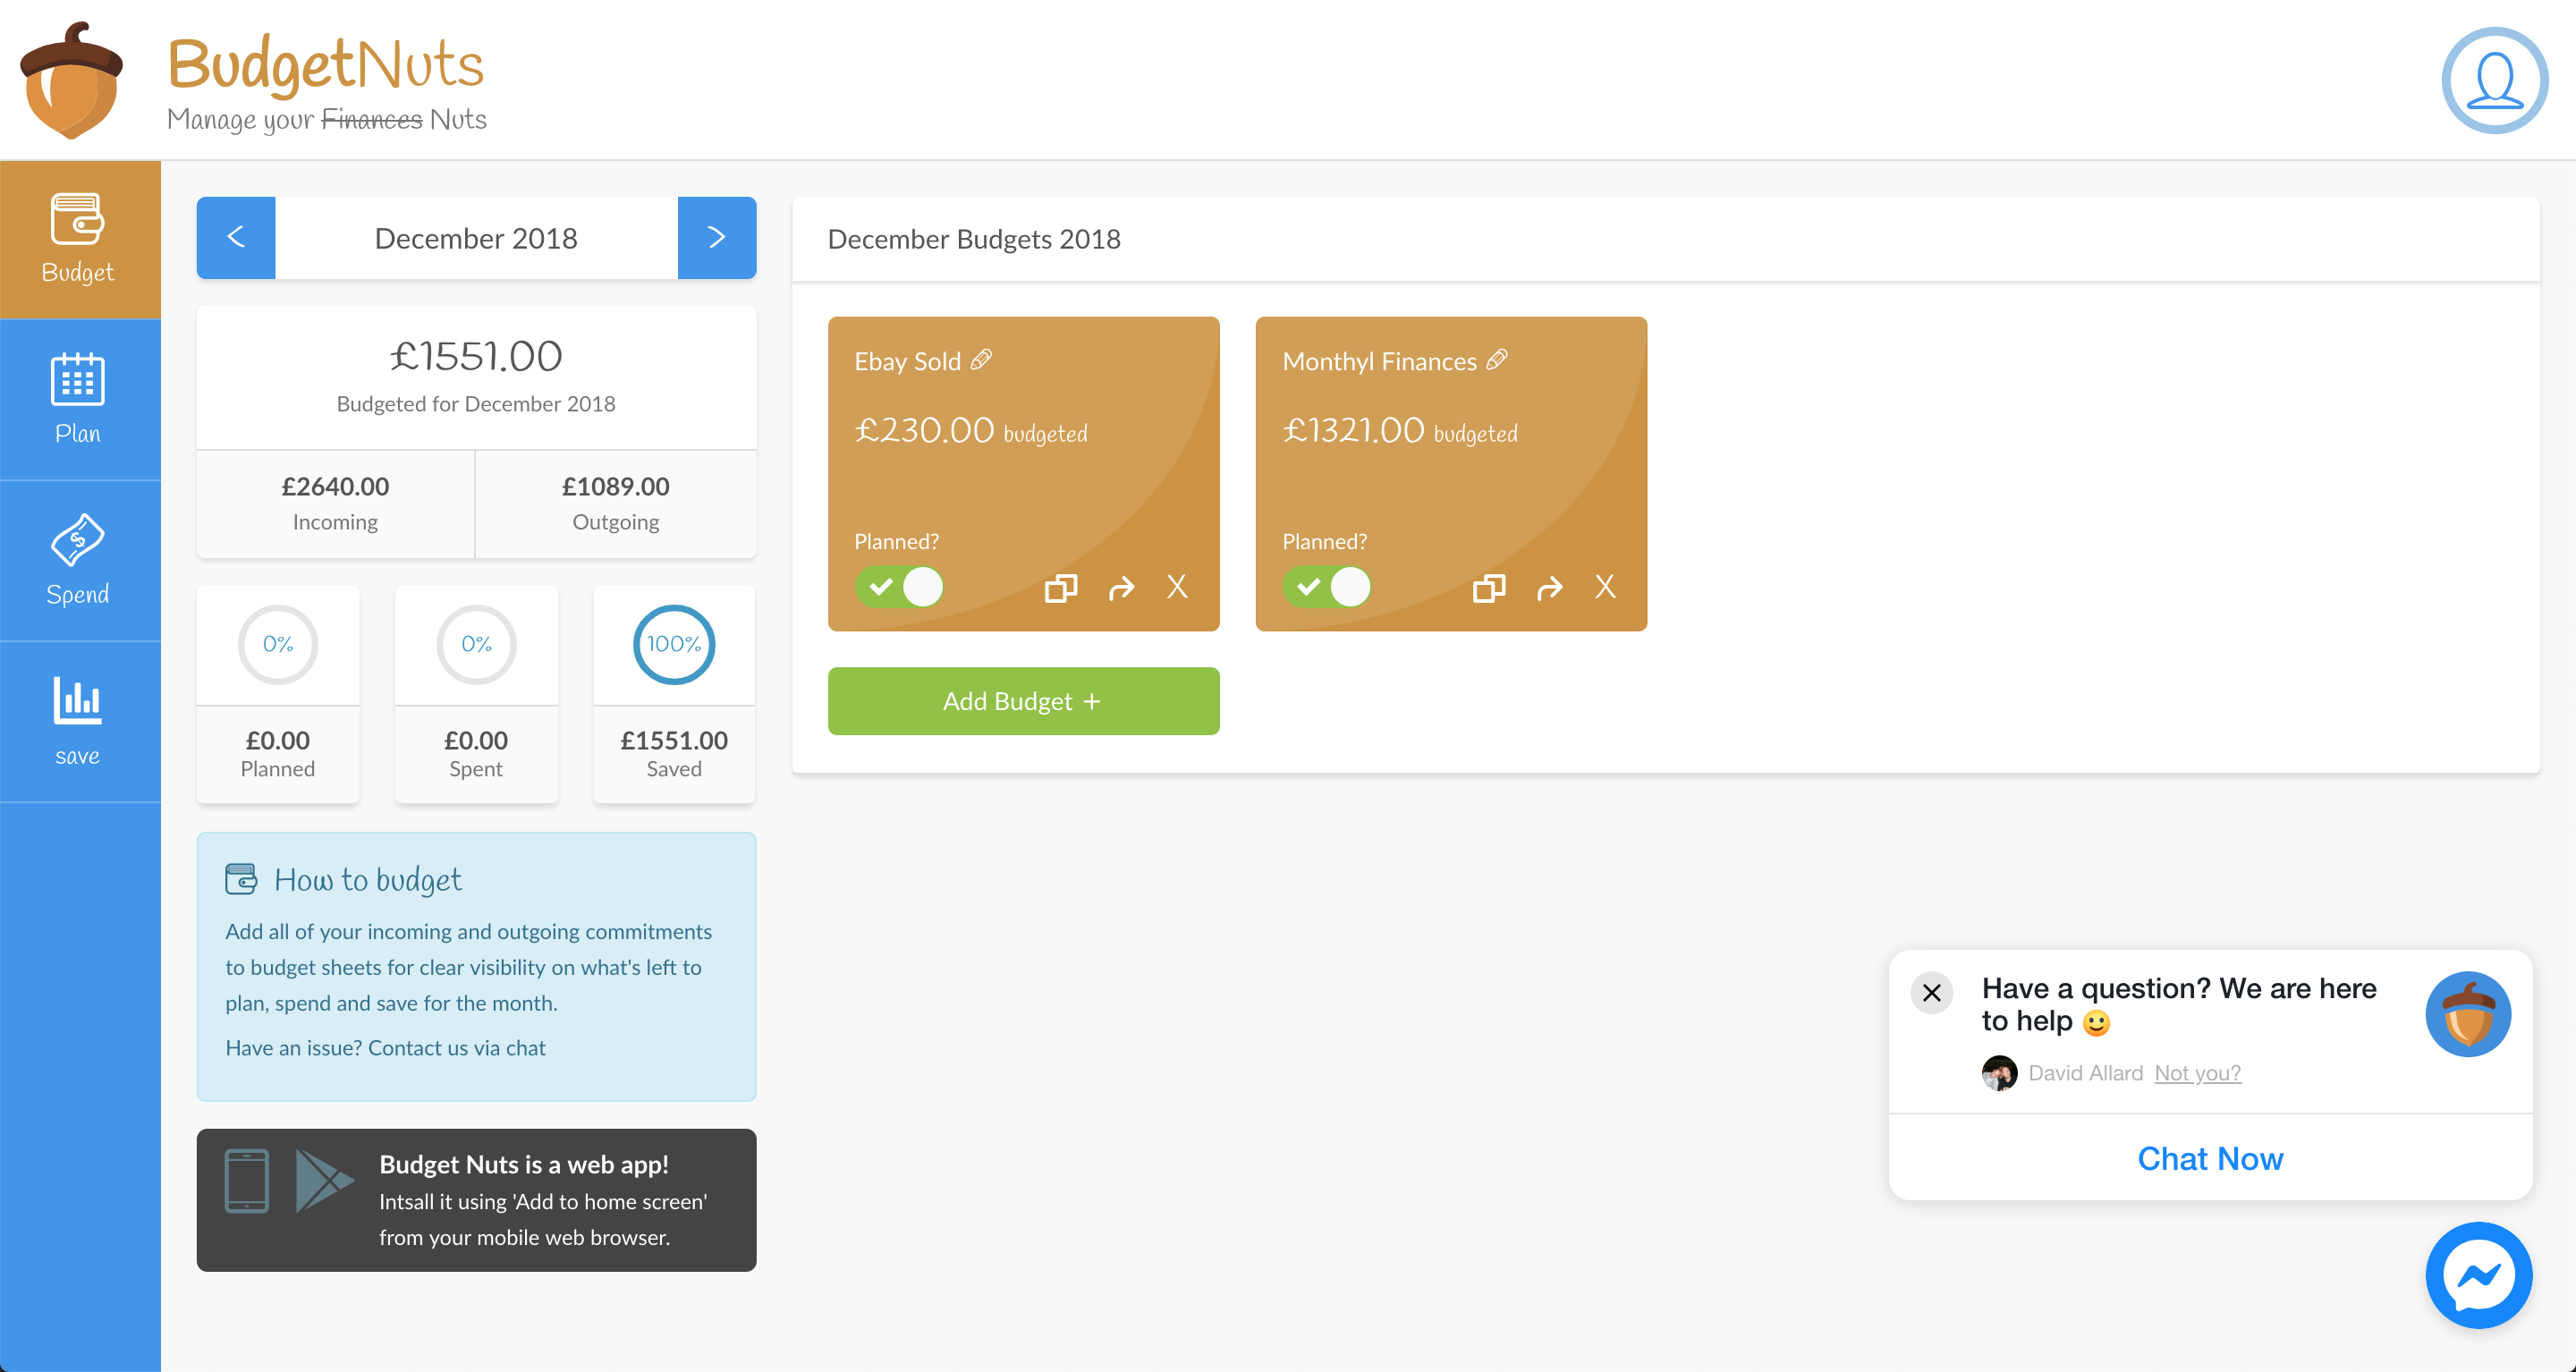
Task: Duplicate the Monthyl Finances budget
Action: [x=1488, y=588]
